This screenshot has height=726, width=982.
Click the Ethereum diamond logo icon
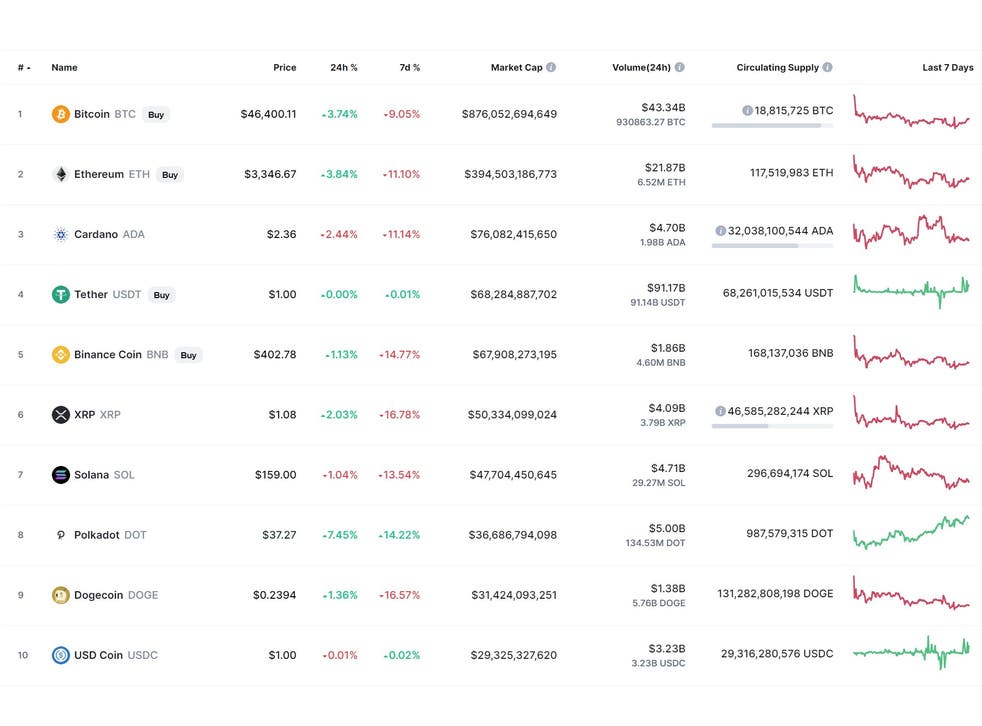(x=61, y=174)
